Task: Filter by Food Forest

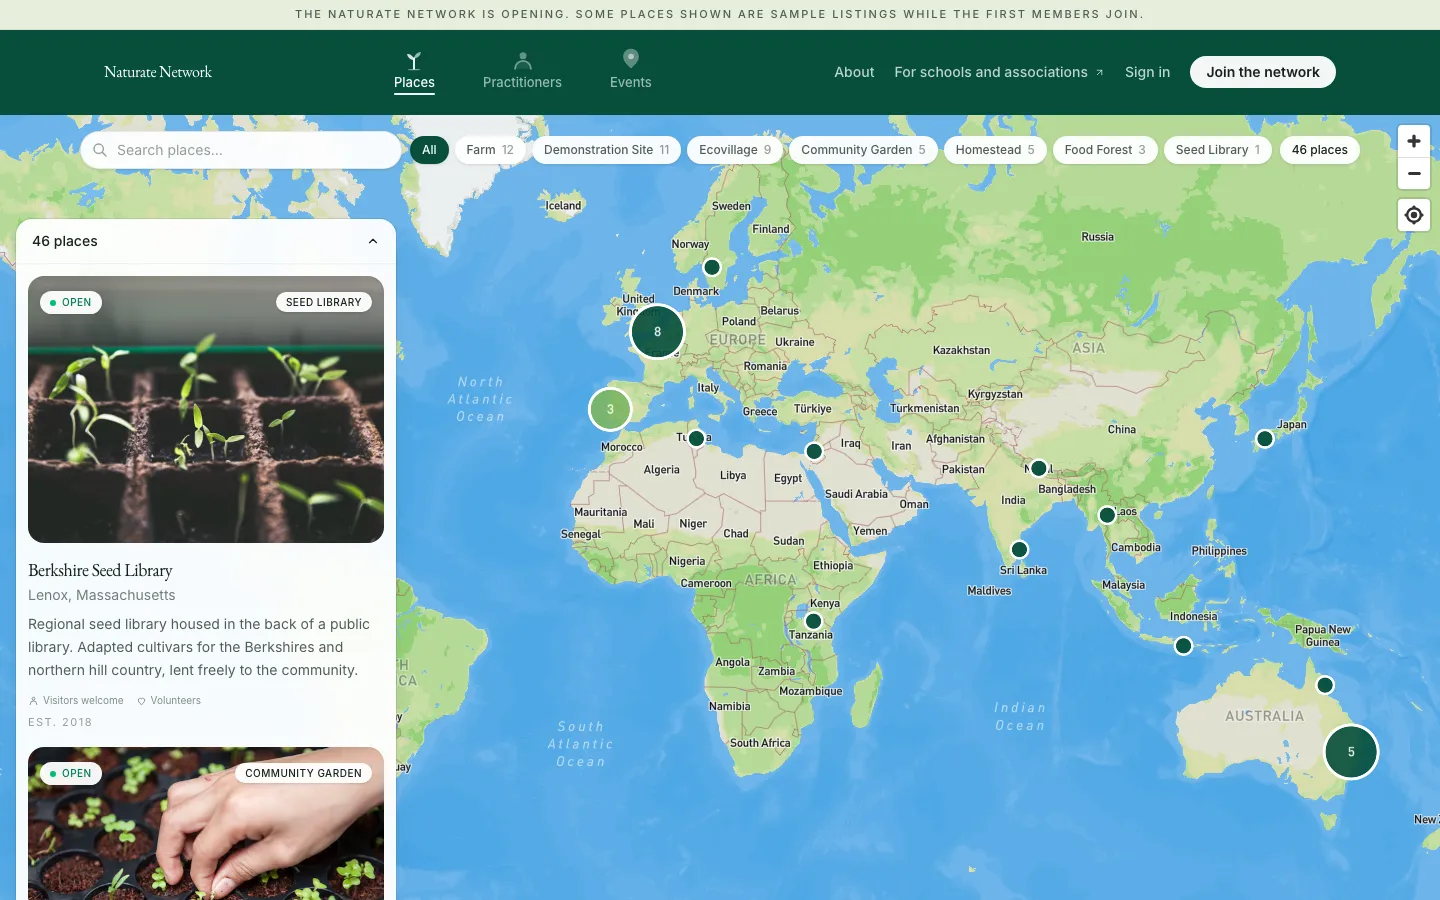Action: 1105,150
